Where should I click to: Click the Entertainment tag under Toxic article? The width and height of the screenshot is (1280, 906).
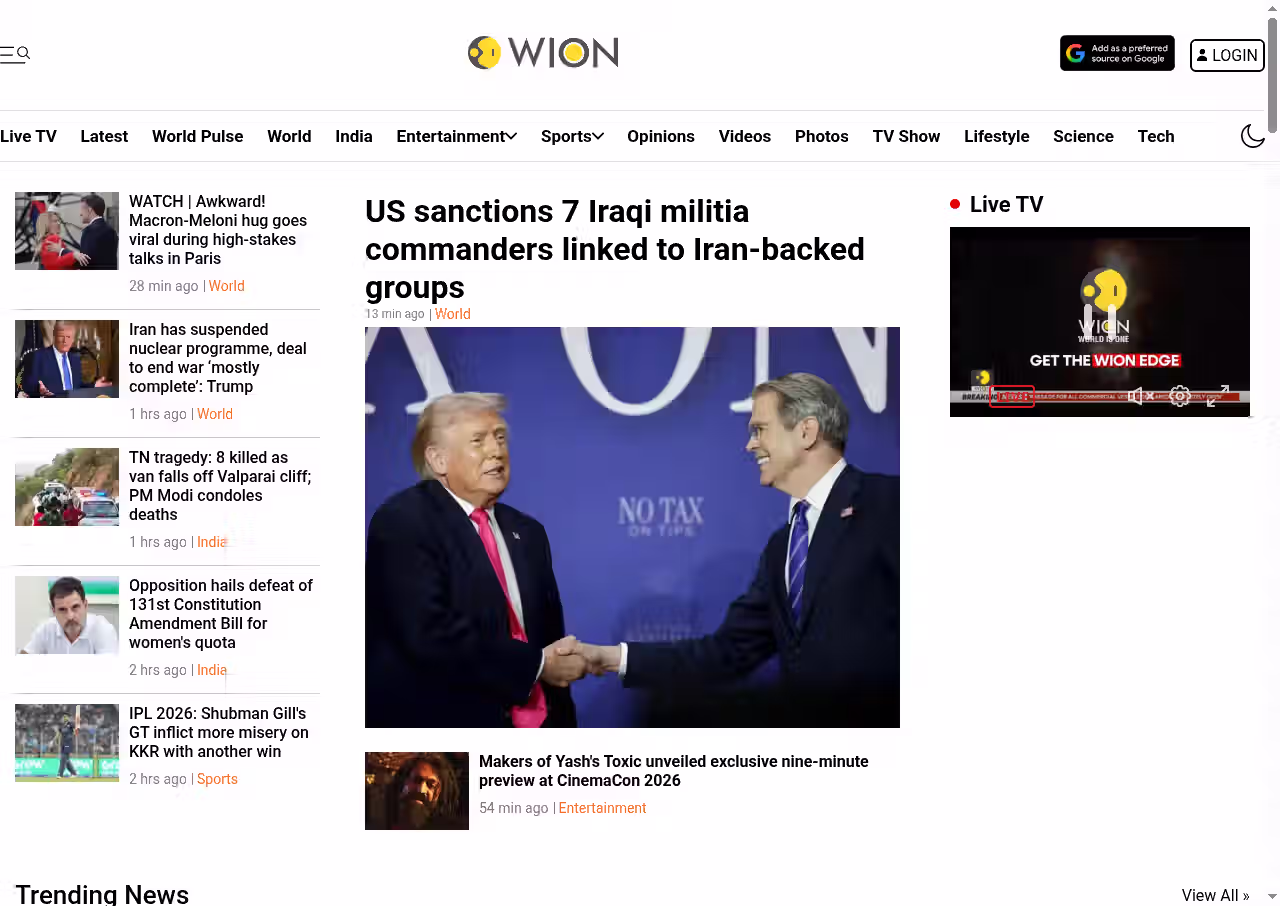[x=602, y=808]
